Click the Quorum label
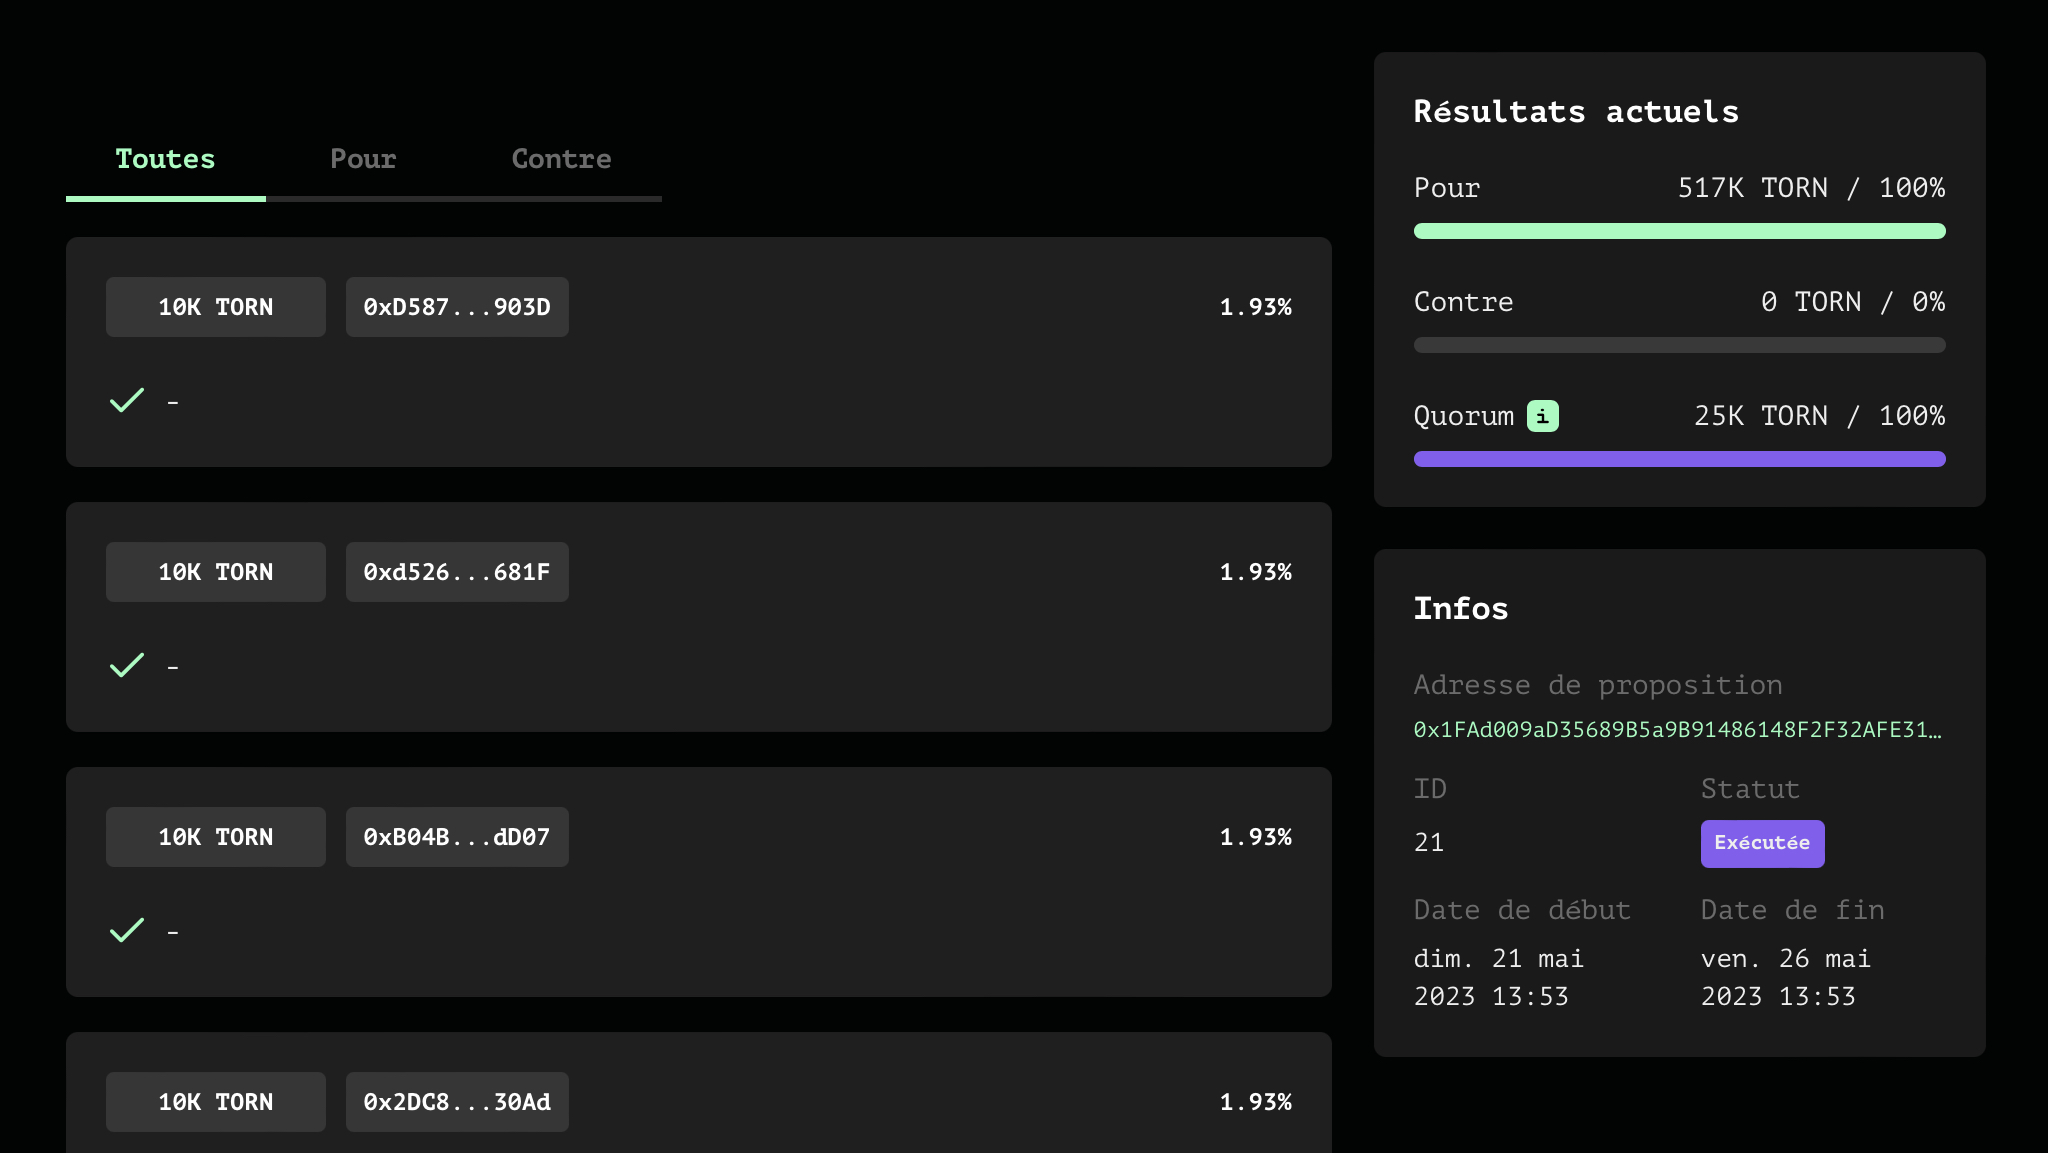The height and width of the screenshot is (1153, 2048). pyautogui.click(x=1464, y=416)
